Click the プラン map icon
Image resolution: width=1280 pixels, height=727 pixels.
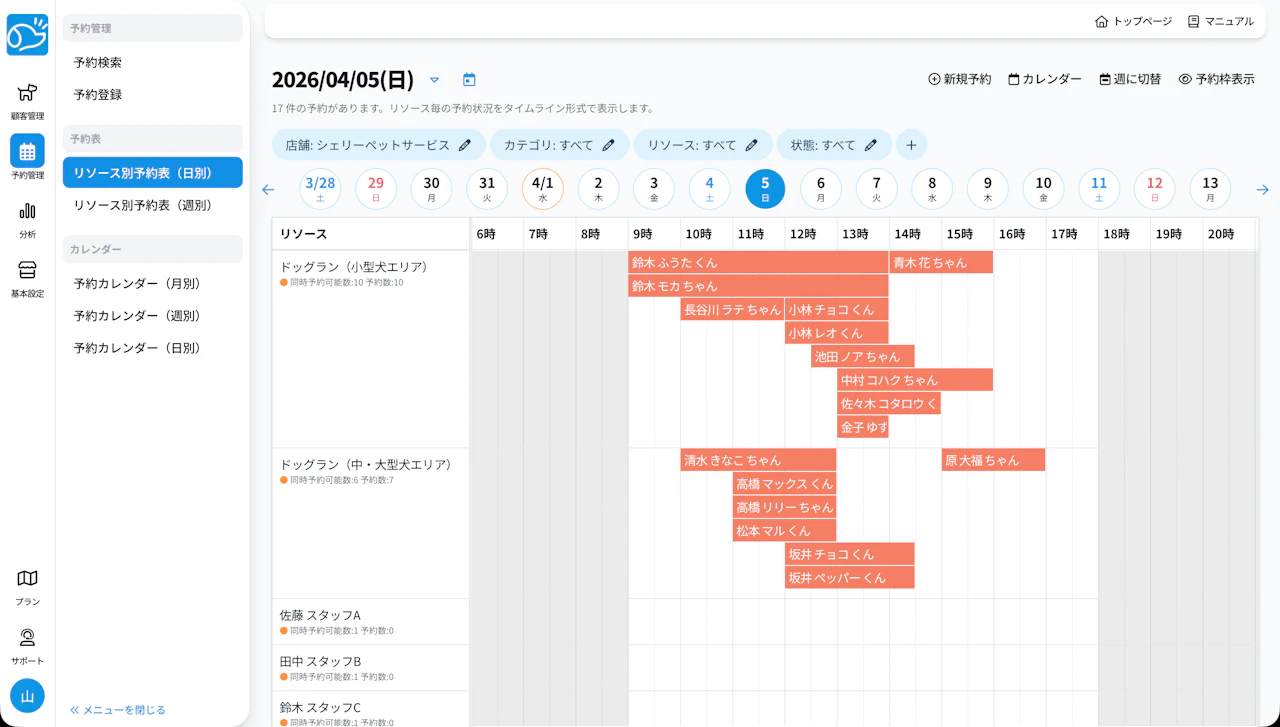(27, 578)
